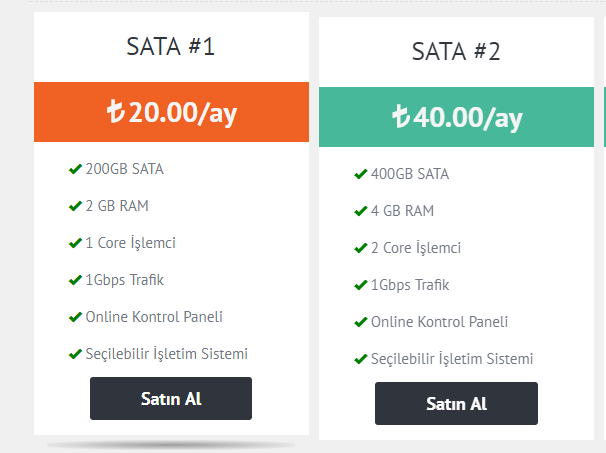
Task: Click checkmark icon next to 1 Core İşlemci
Action: [75, 243]
